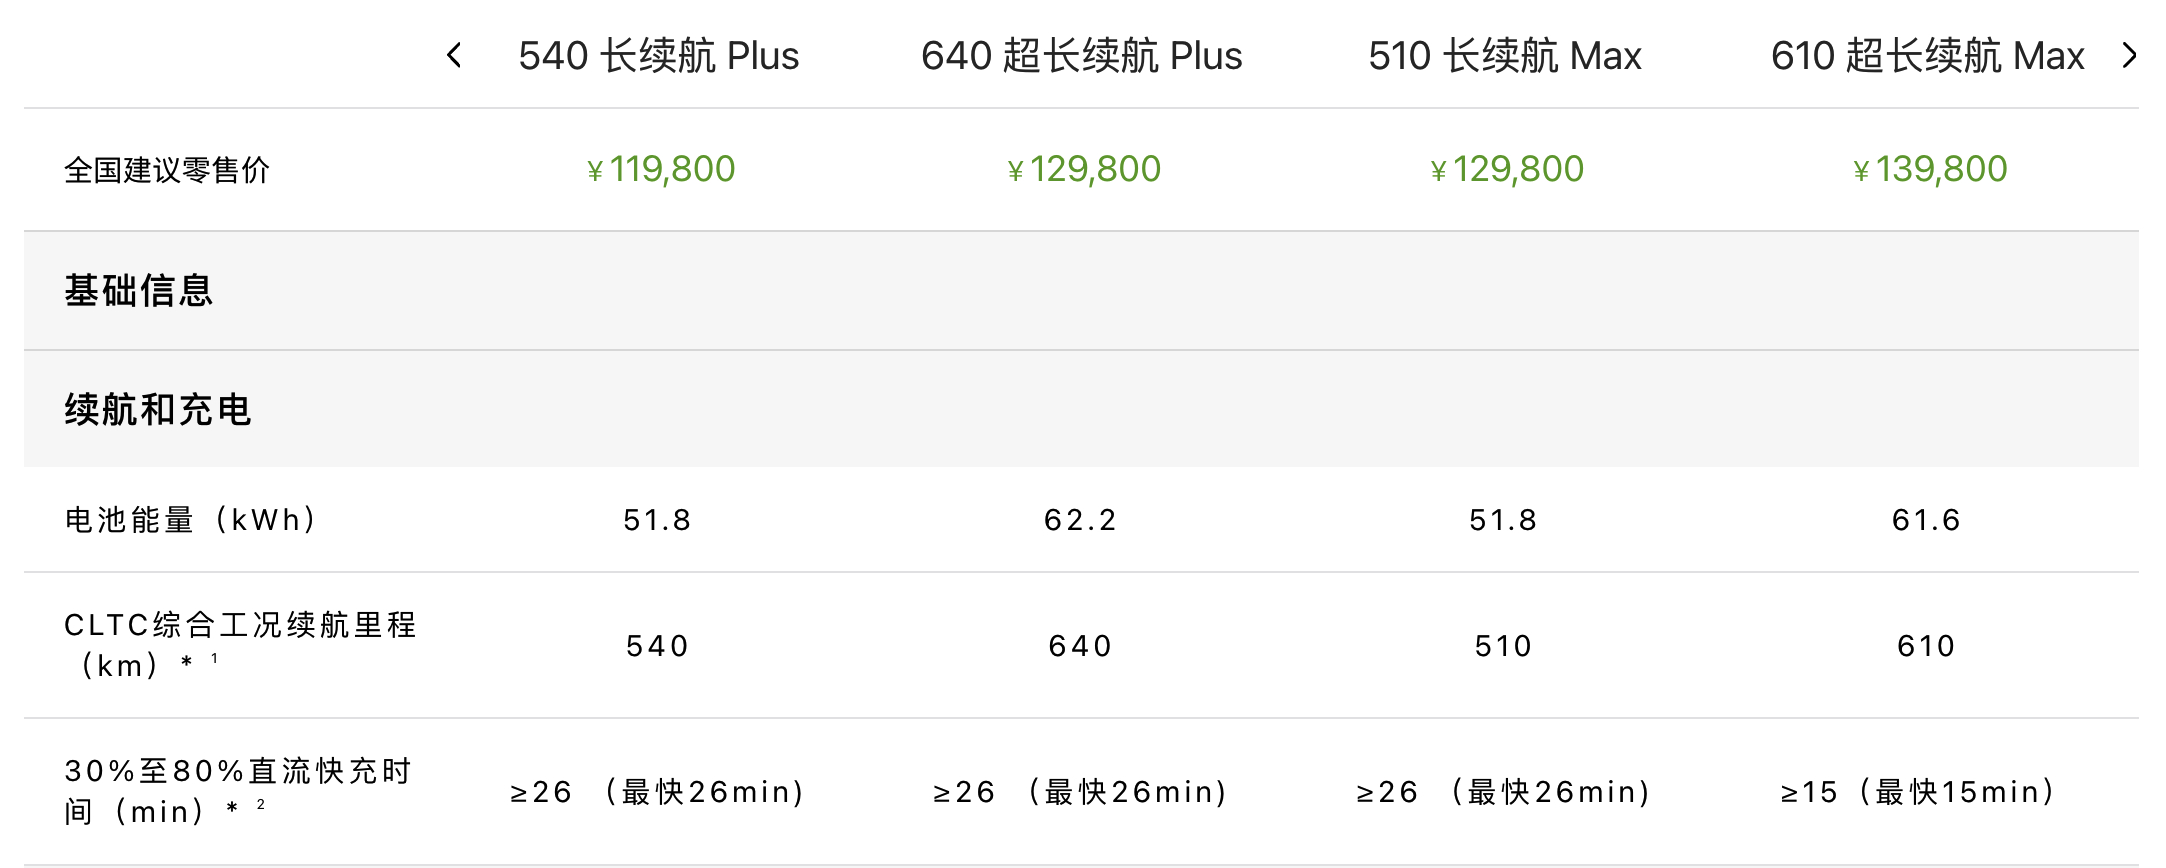Click the 全国建议零售价 row label

(x=167, y=170)
